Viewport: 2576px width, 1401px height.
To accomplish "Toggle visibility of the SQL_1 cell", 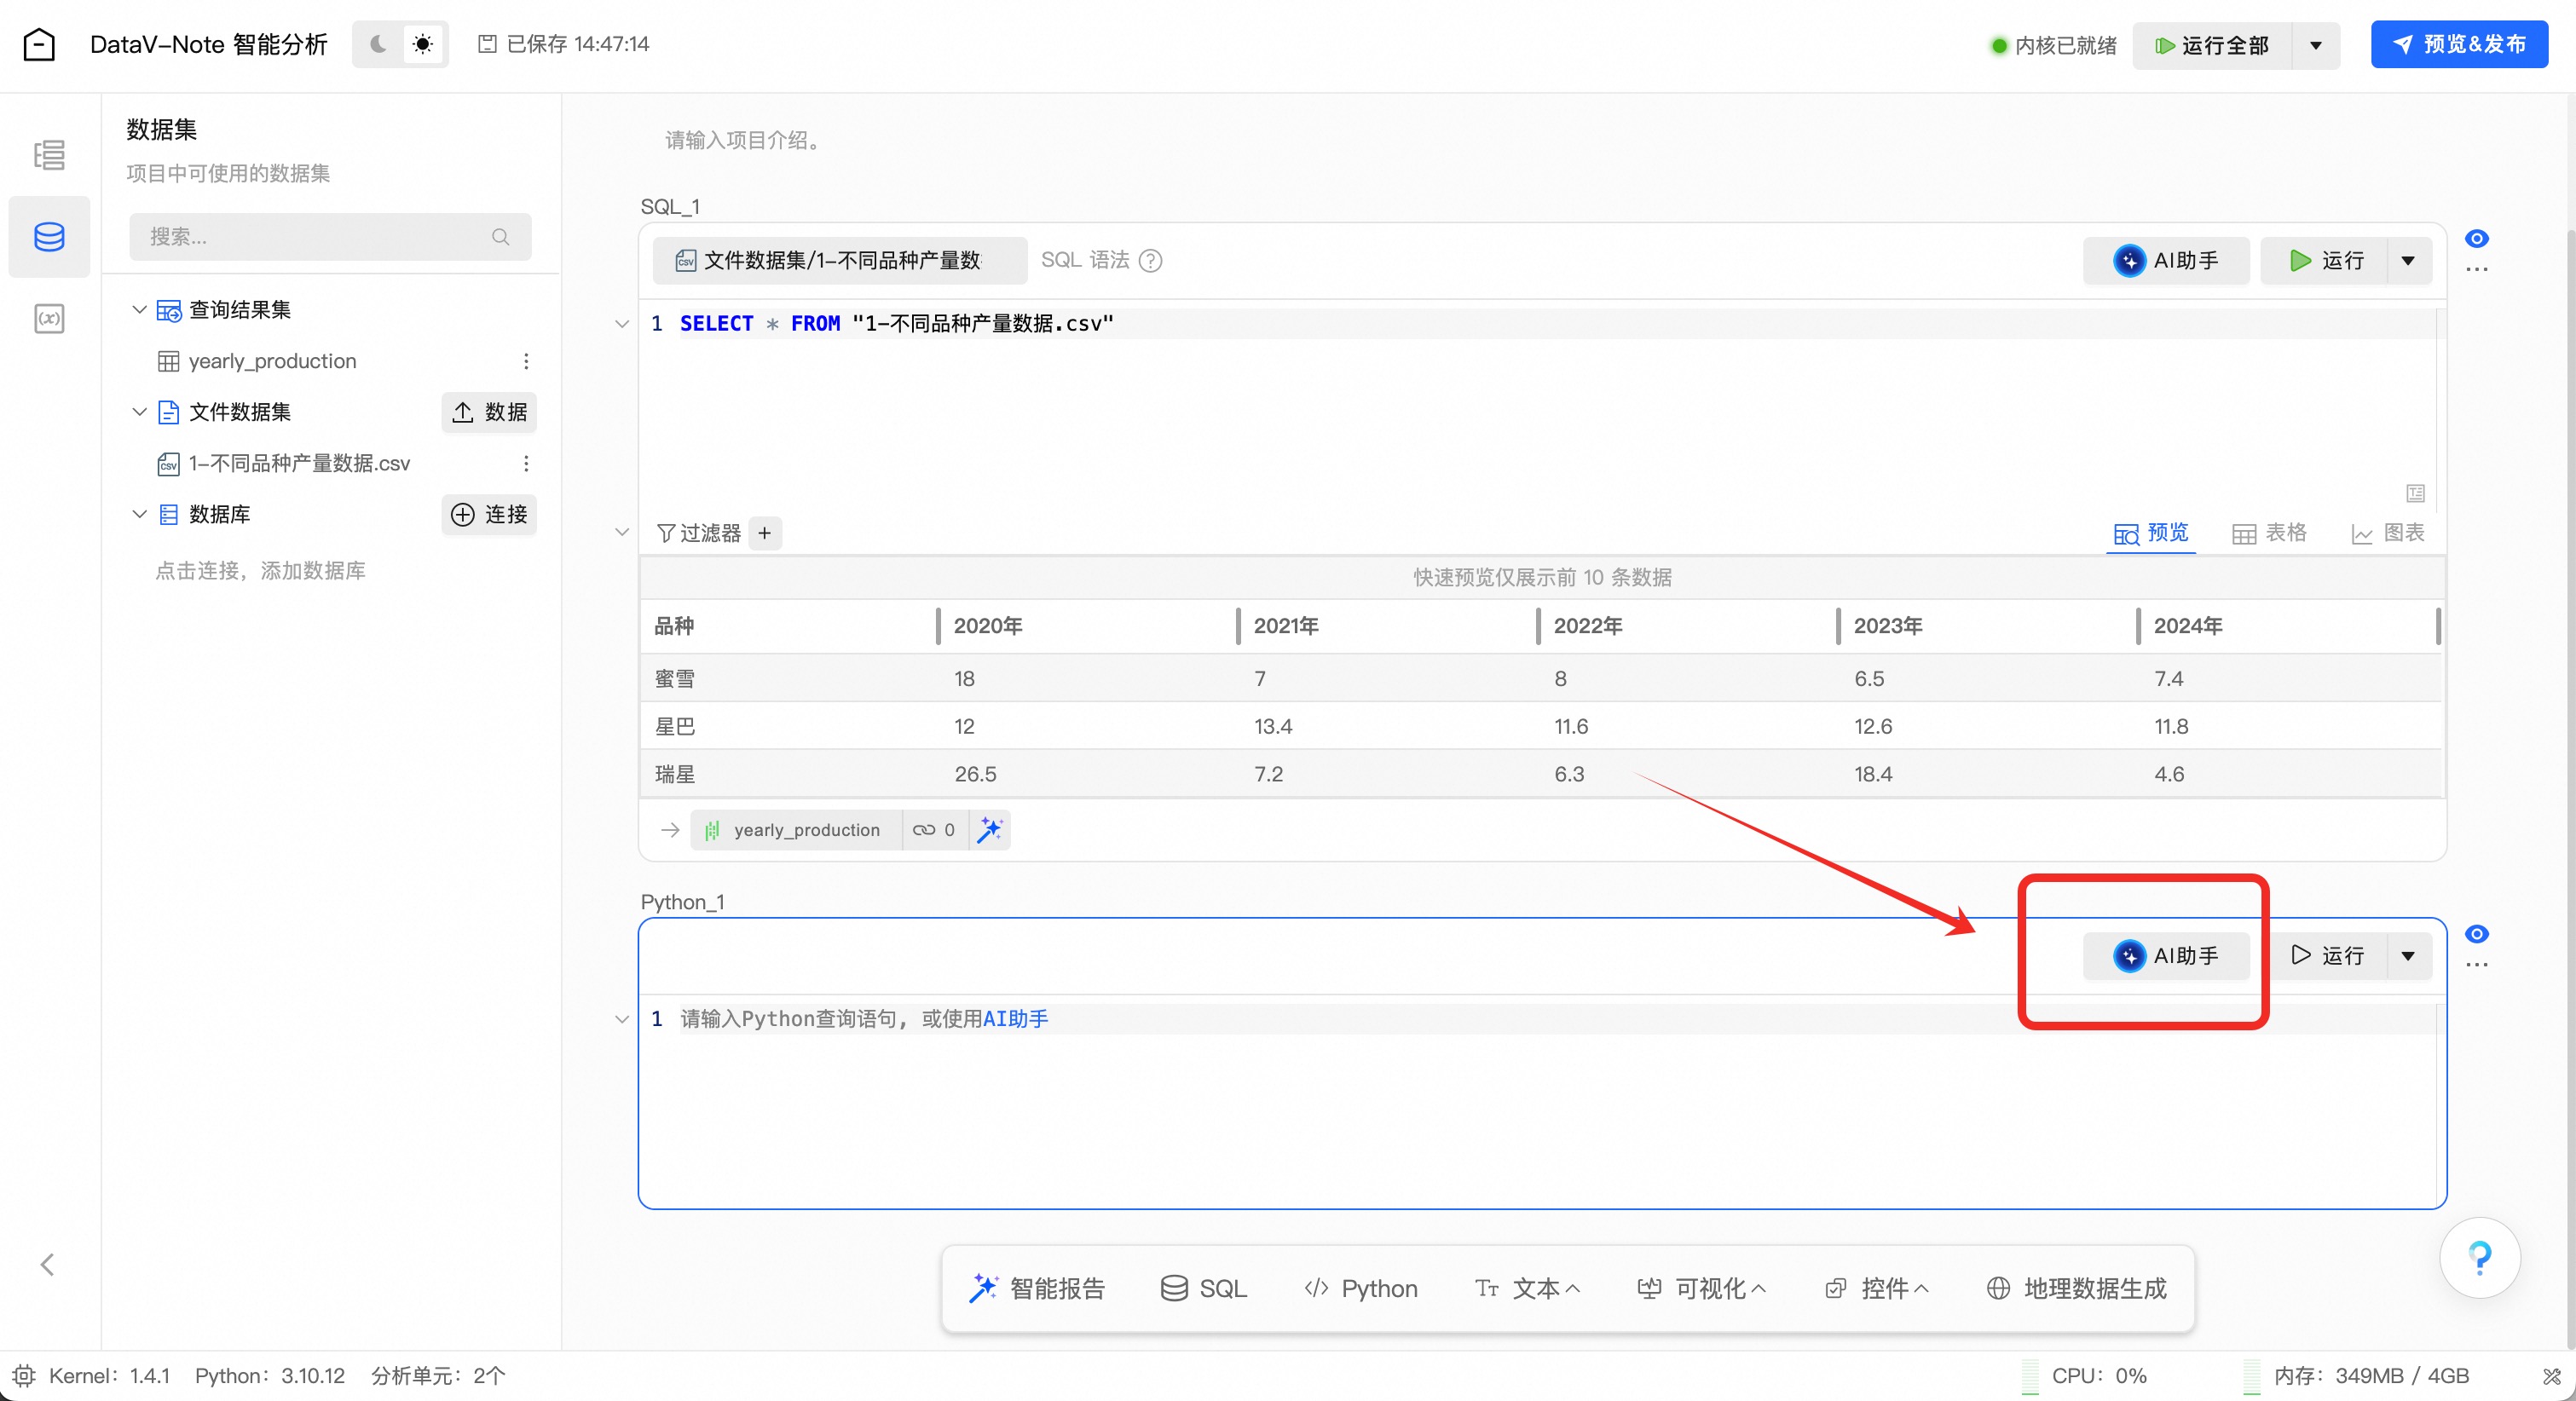I will (2476, 238).
